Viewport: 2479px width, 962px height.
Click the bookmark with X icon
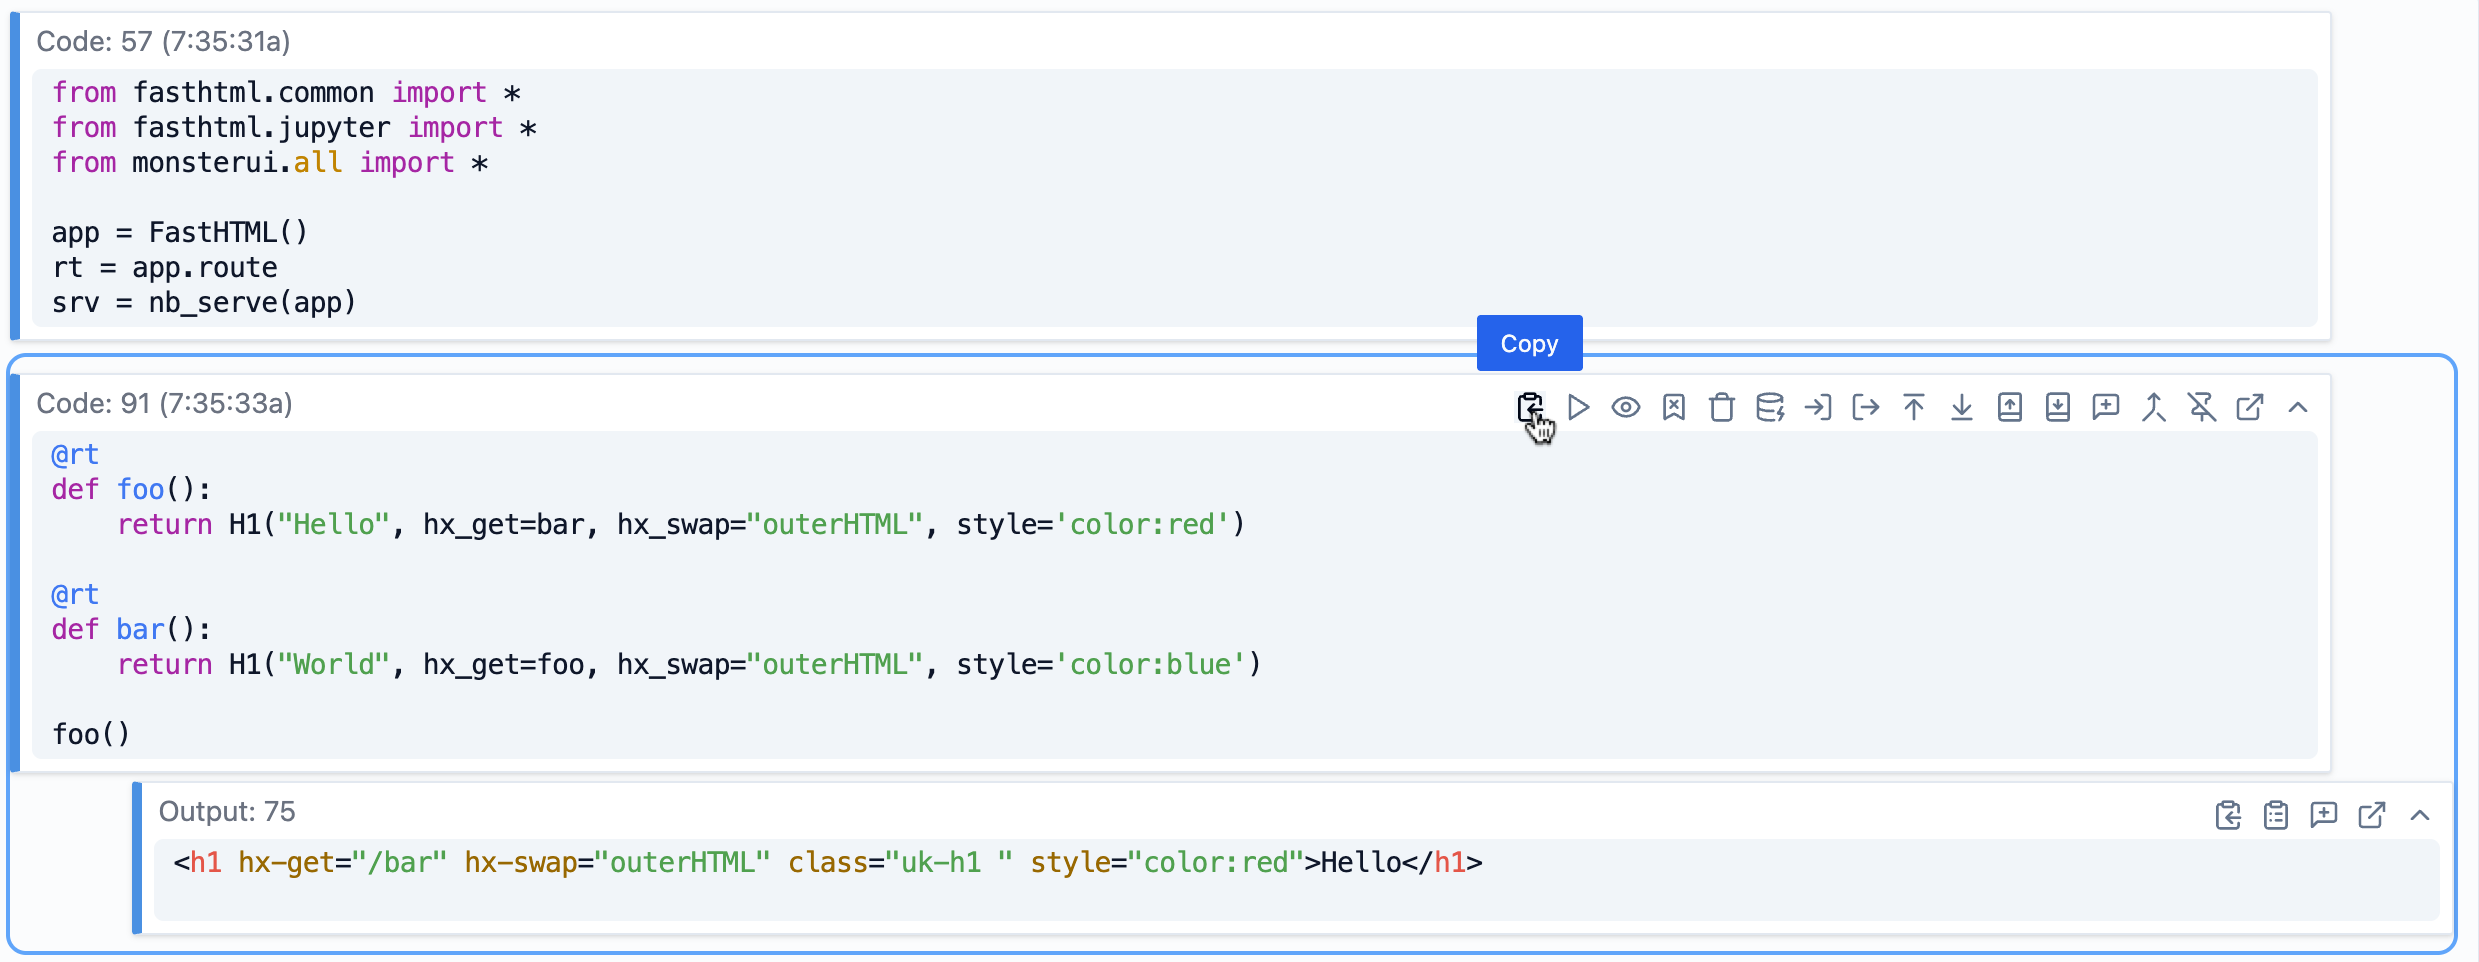pos(1673,407)
